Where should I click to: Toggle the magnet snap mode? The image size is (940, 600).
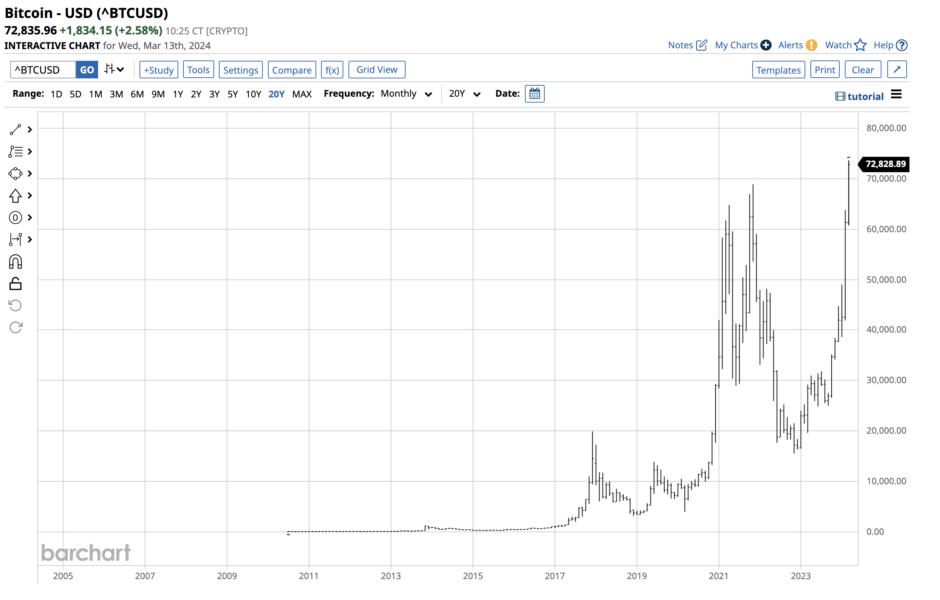coord(15,261)
